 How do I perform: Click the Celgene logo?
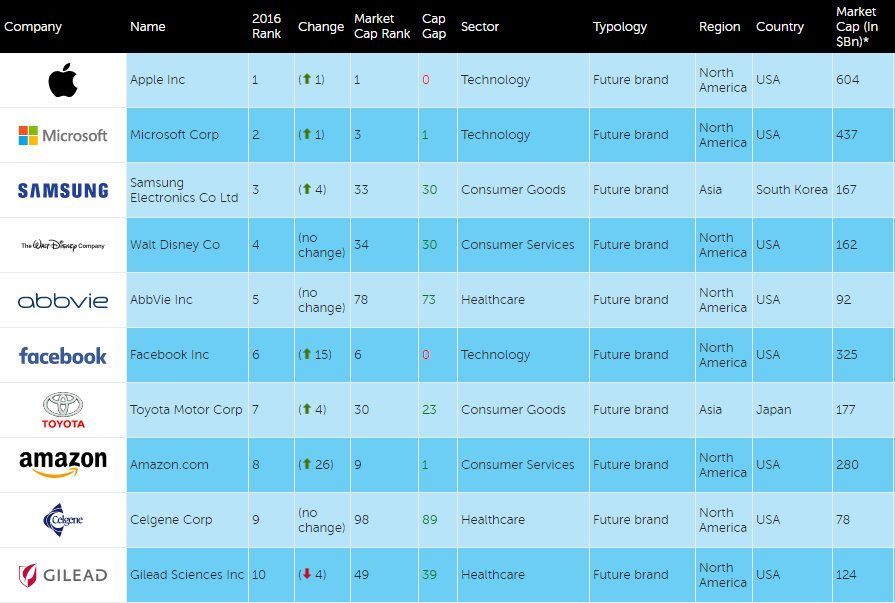point(62,519)
